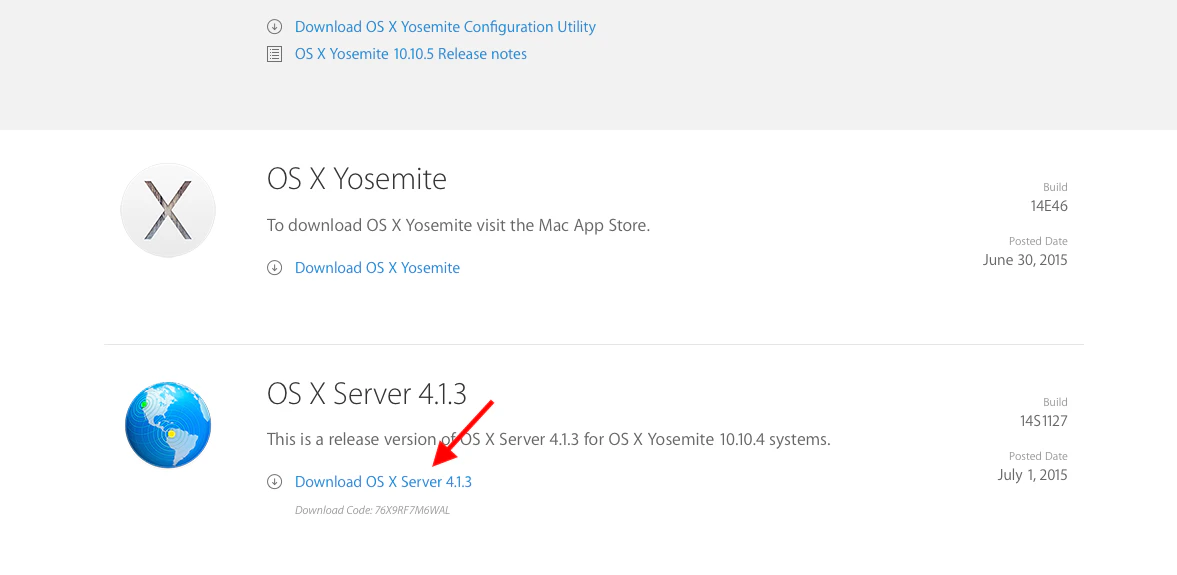Click download arrow icon beside Download OS X Yosemite

pos(275,268)
